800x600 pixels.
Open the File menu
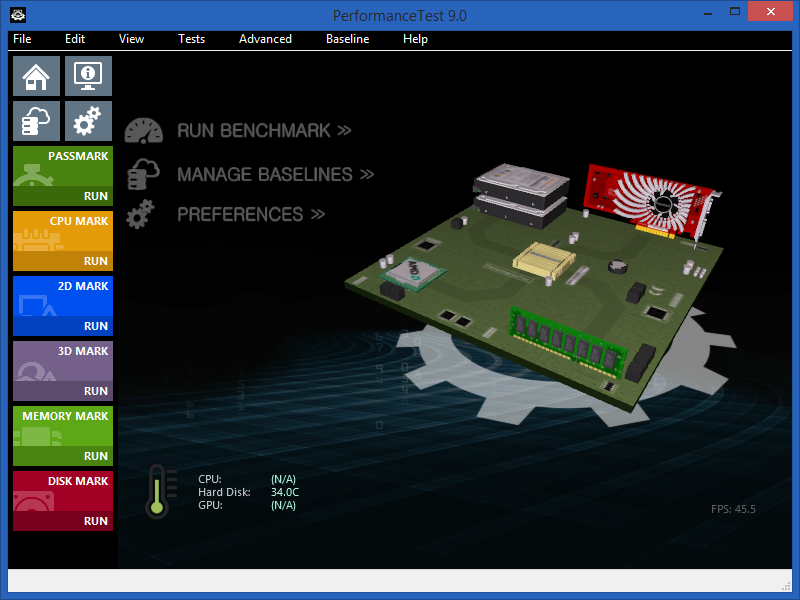point(22,39)
